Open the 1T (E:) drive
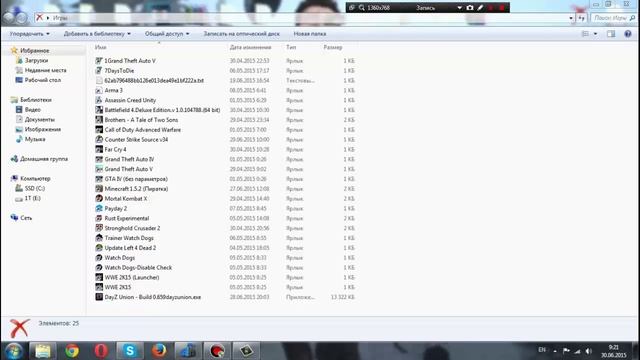This screenshot has height=360, width=640. [32, 198]
